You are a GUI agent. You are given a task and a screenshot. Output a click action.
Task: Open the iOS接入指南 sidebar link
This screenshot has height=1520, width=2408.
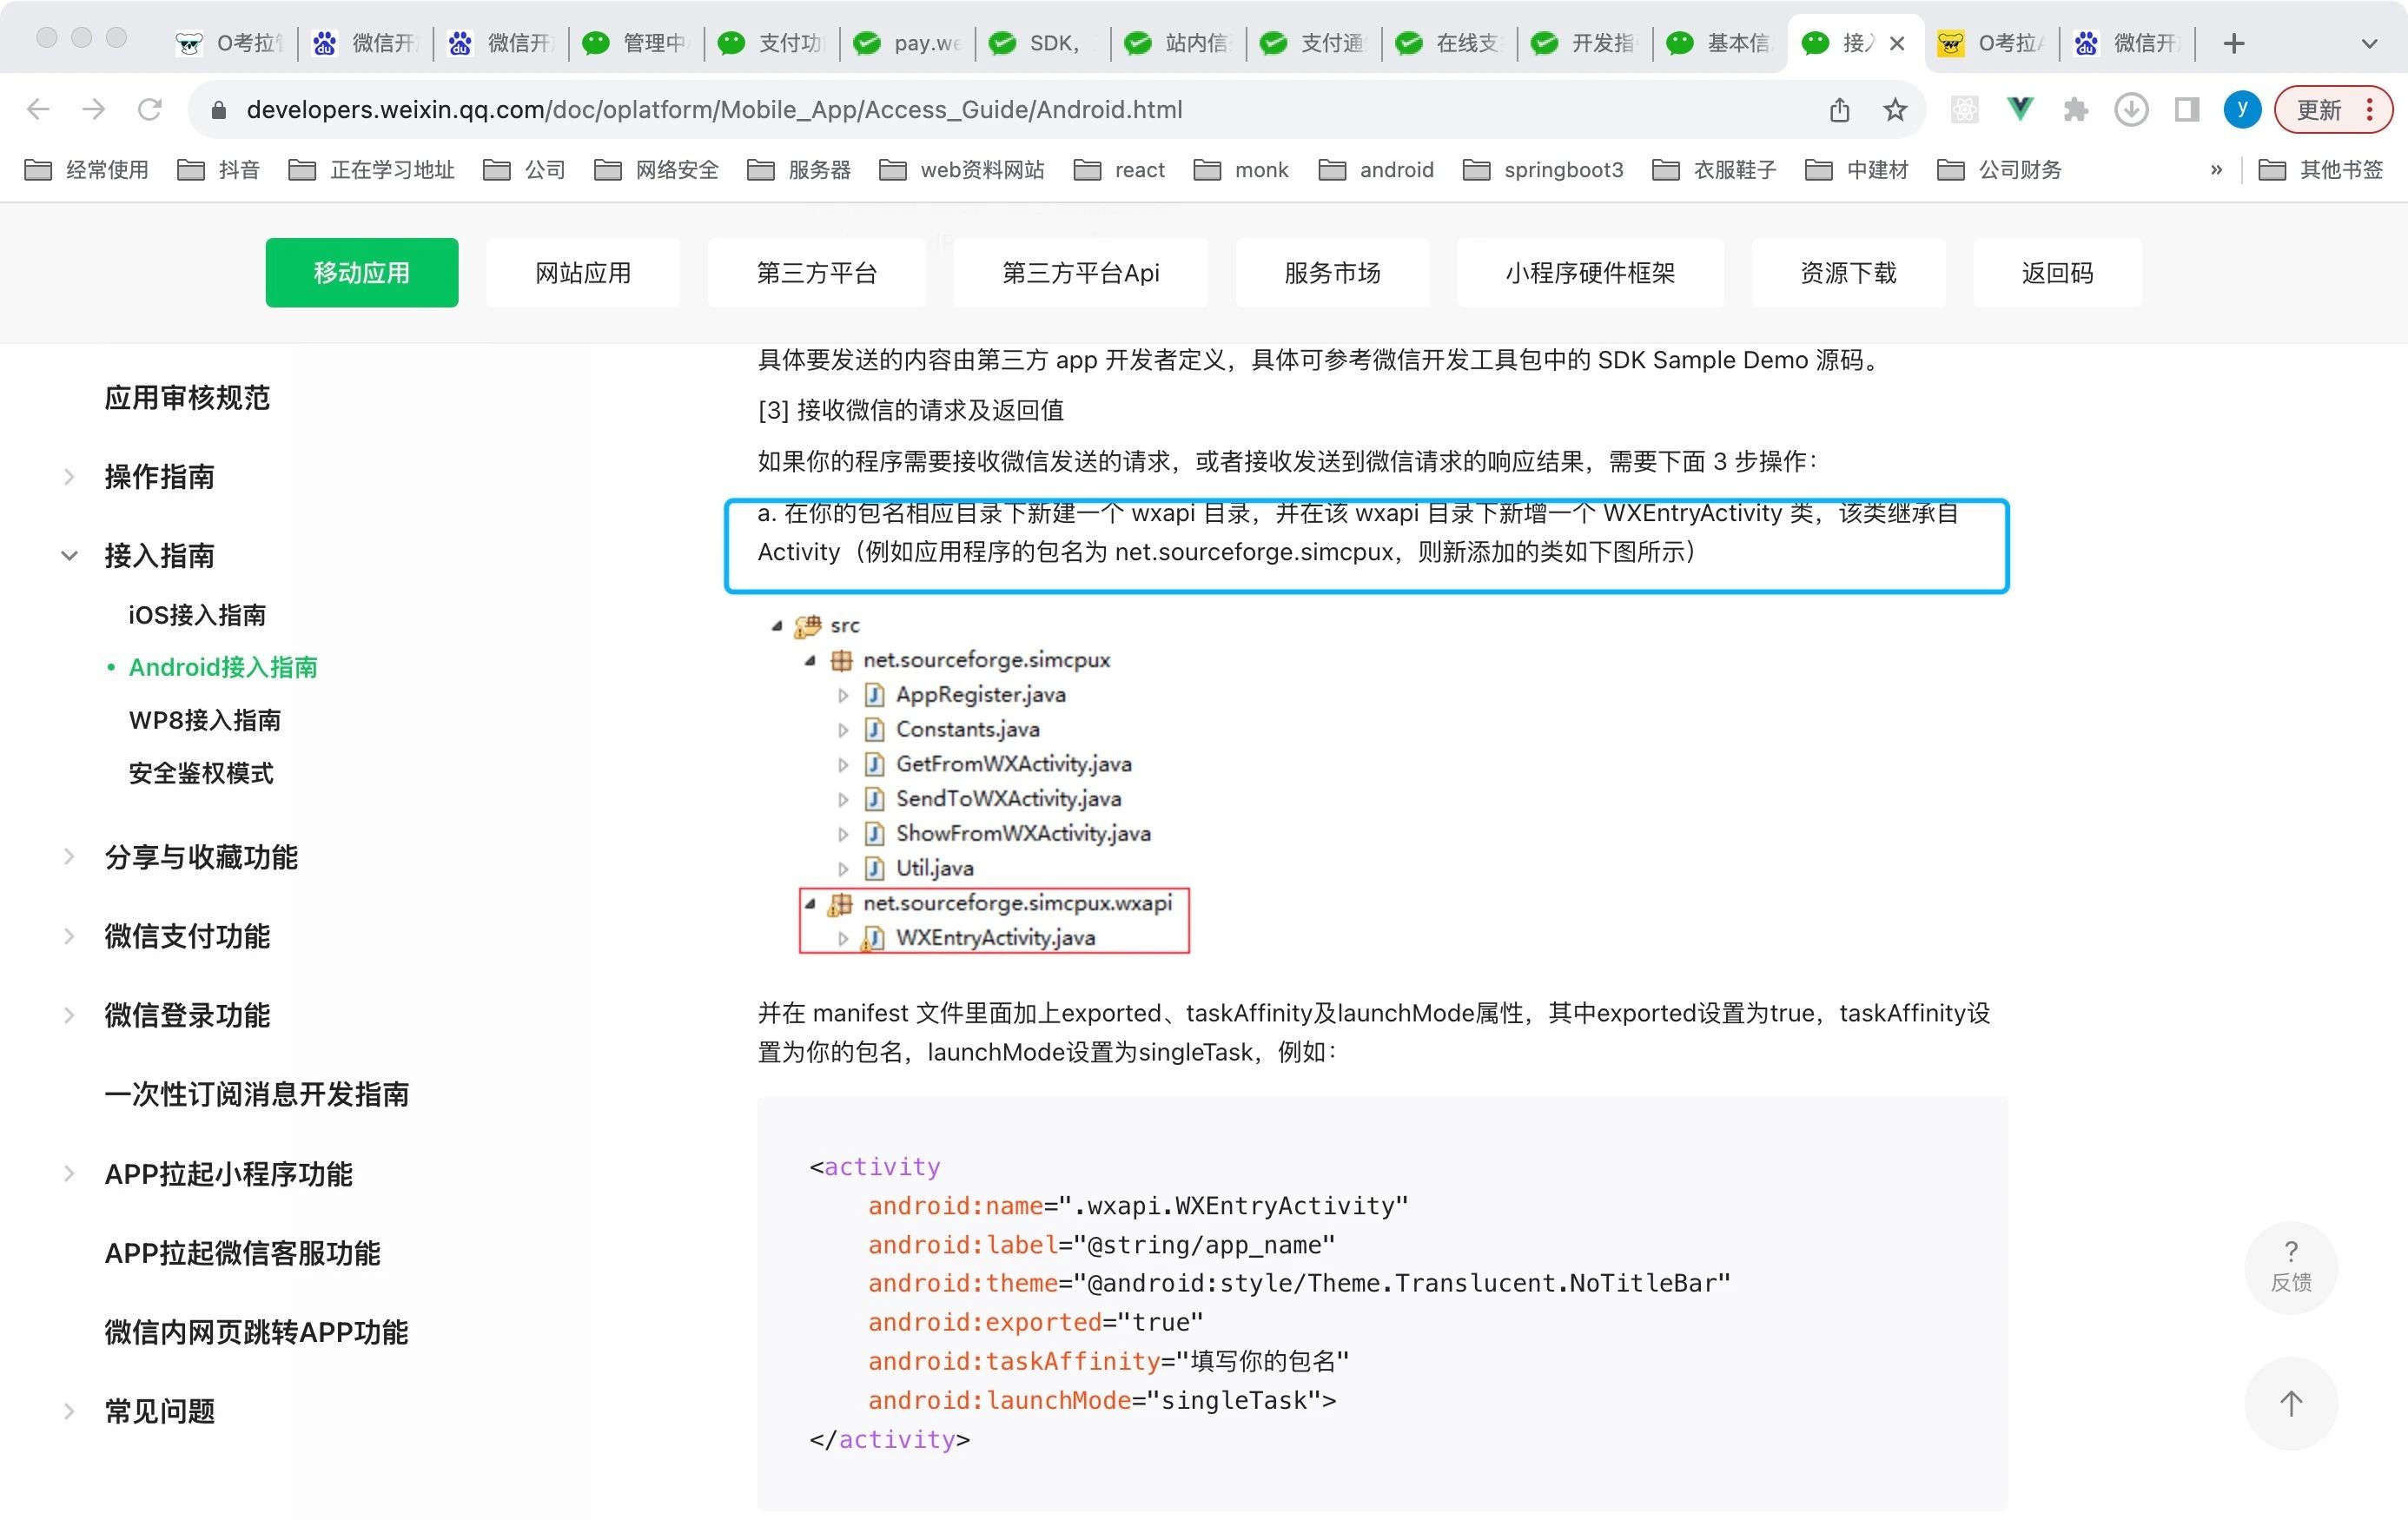(197, 614)
